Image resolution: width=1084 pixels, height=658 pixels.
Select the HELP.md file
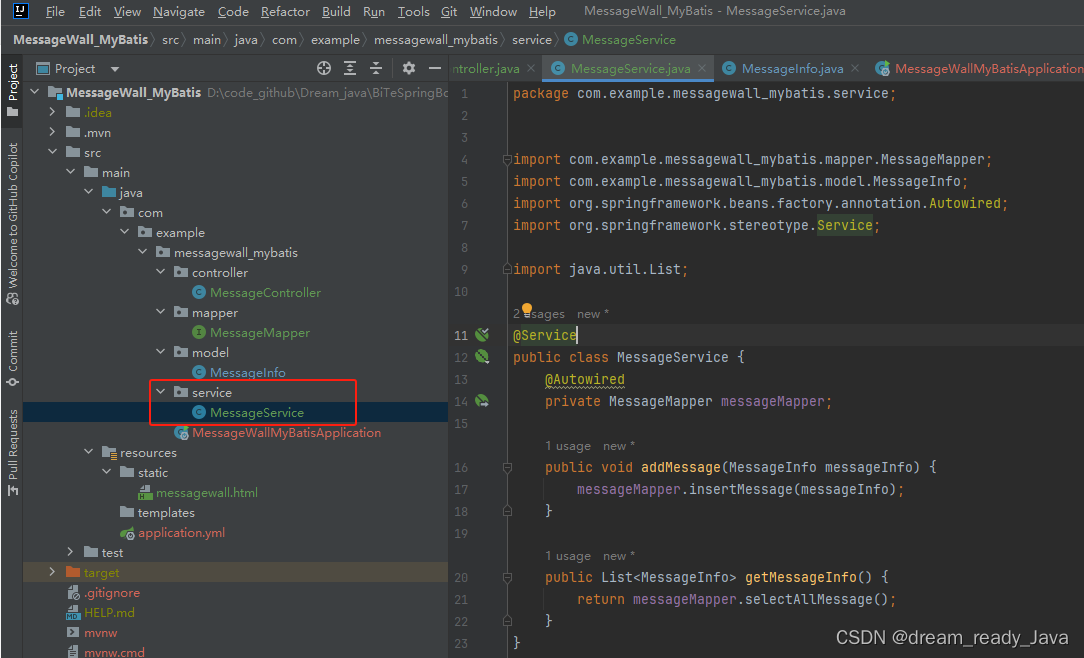(109, 612)
